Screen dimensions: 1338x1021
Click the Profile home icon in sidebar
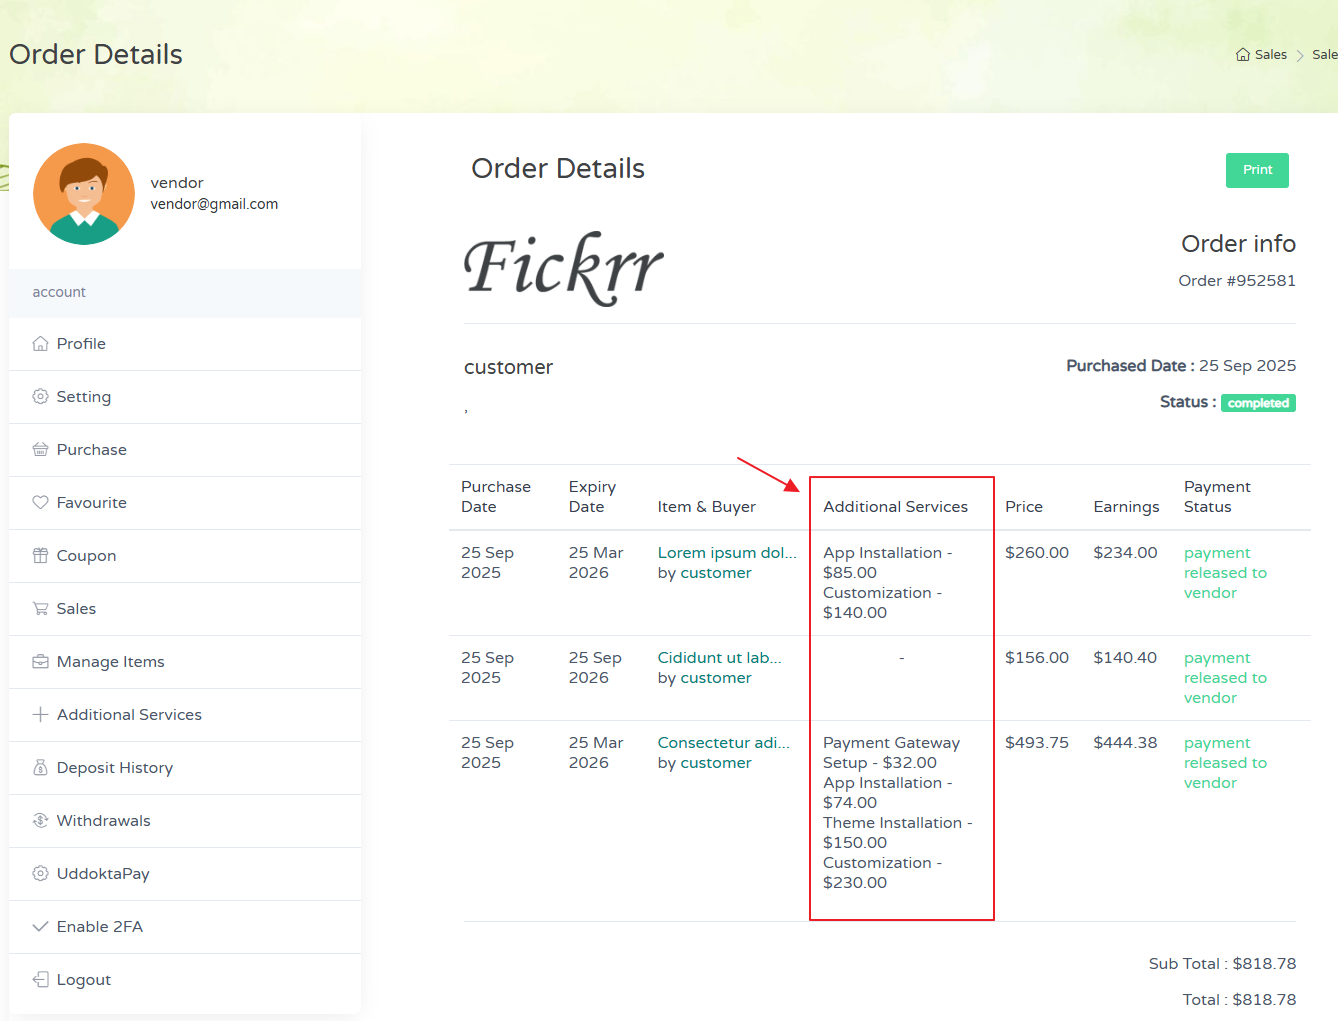coord(40,344)
